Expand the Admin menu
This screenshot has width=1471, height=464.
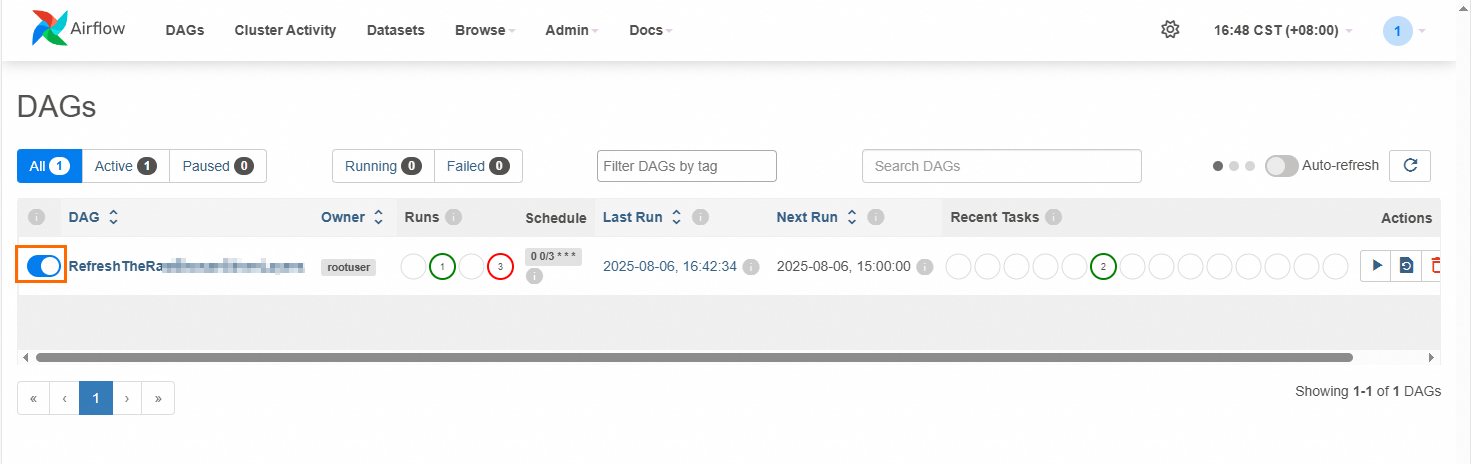(572, 30)
